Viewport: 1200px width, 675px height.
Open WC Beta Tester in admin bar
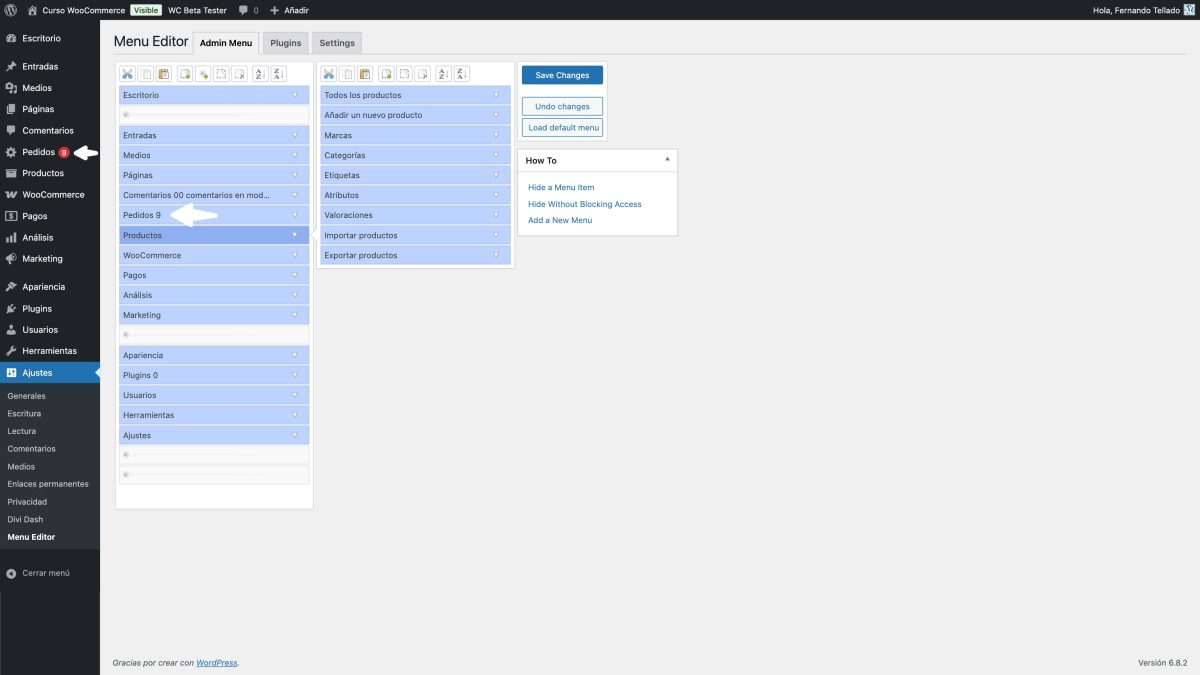(x=197, y=10)
